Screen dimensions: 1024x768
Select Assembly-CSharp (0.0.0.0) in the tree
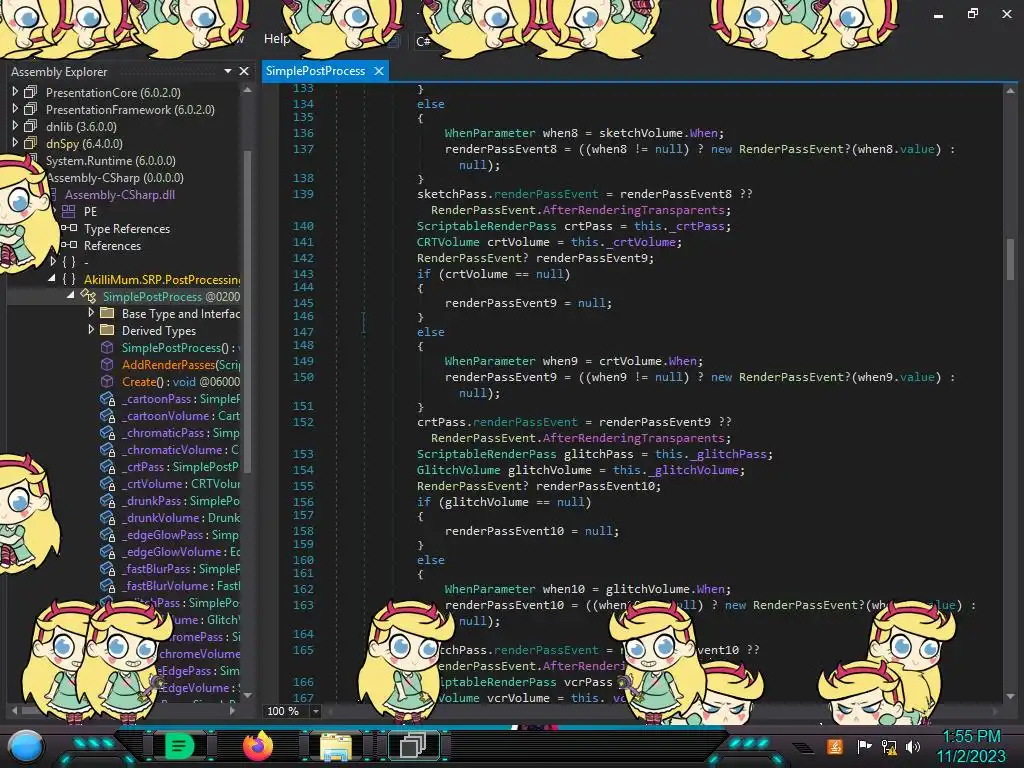coord(115,178)
